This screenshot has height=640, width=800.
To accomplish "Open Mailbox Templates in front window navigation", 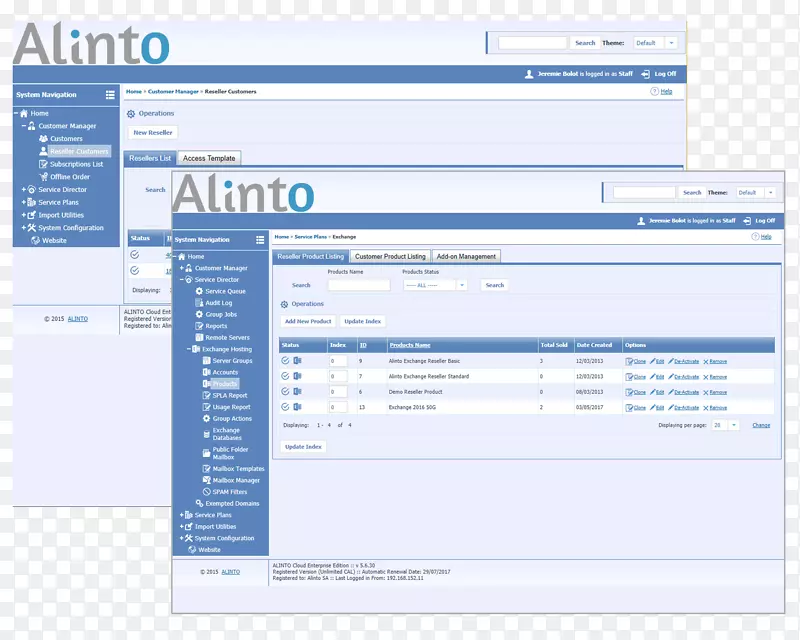I will 238,469.
